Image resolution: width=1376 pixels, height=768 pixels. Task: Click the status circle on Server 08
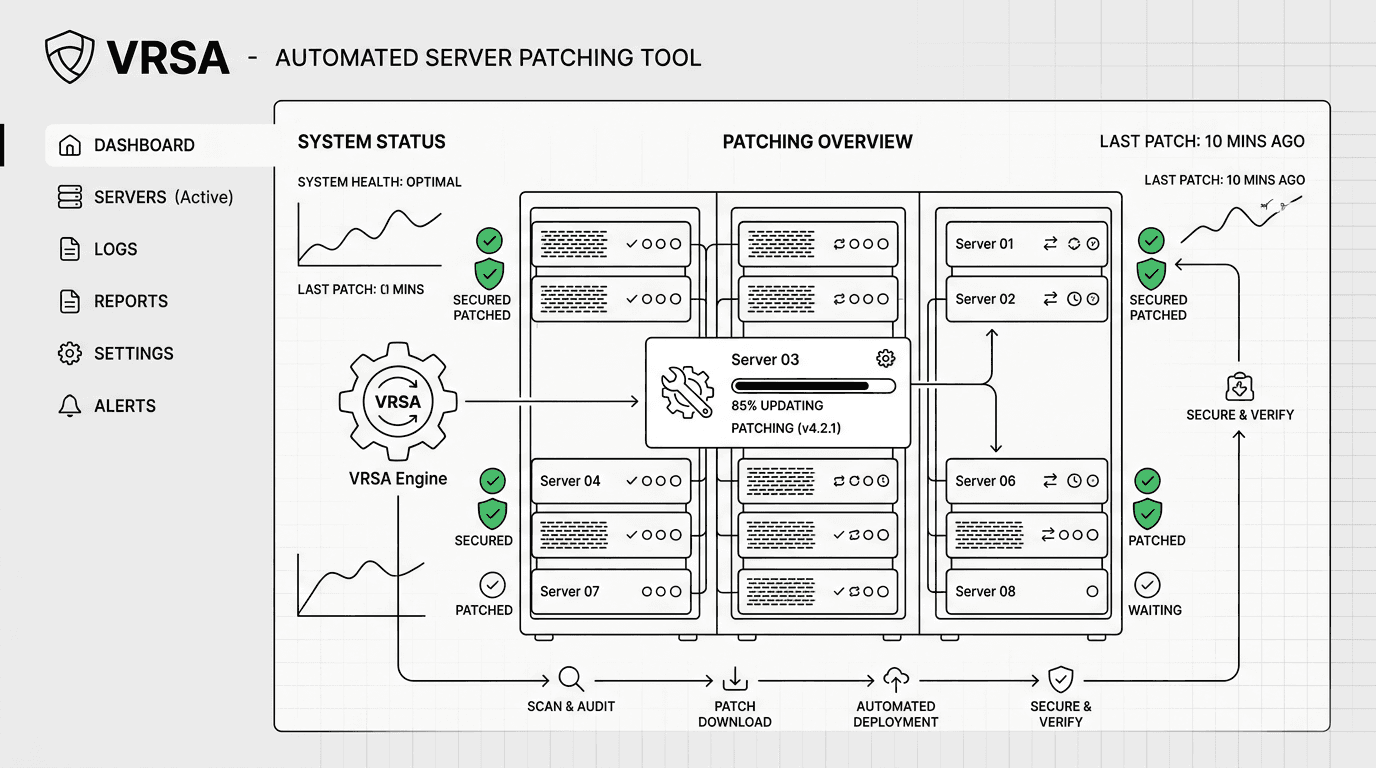coord(1092,592)
